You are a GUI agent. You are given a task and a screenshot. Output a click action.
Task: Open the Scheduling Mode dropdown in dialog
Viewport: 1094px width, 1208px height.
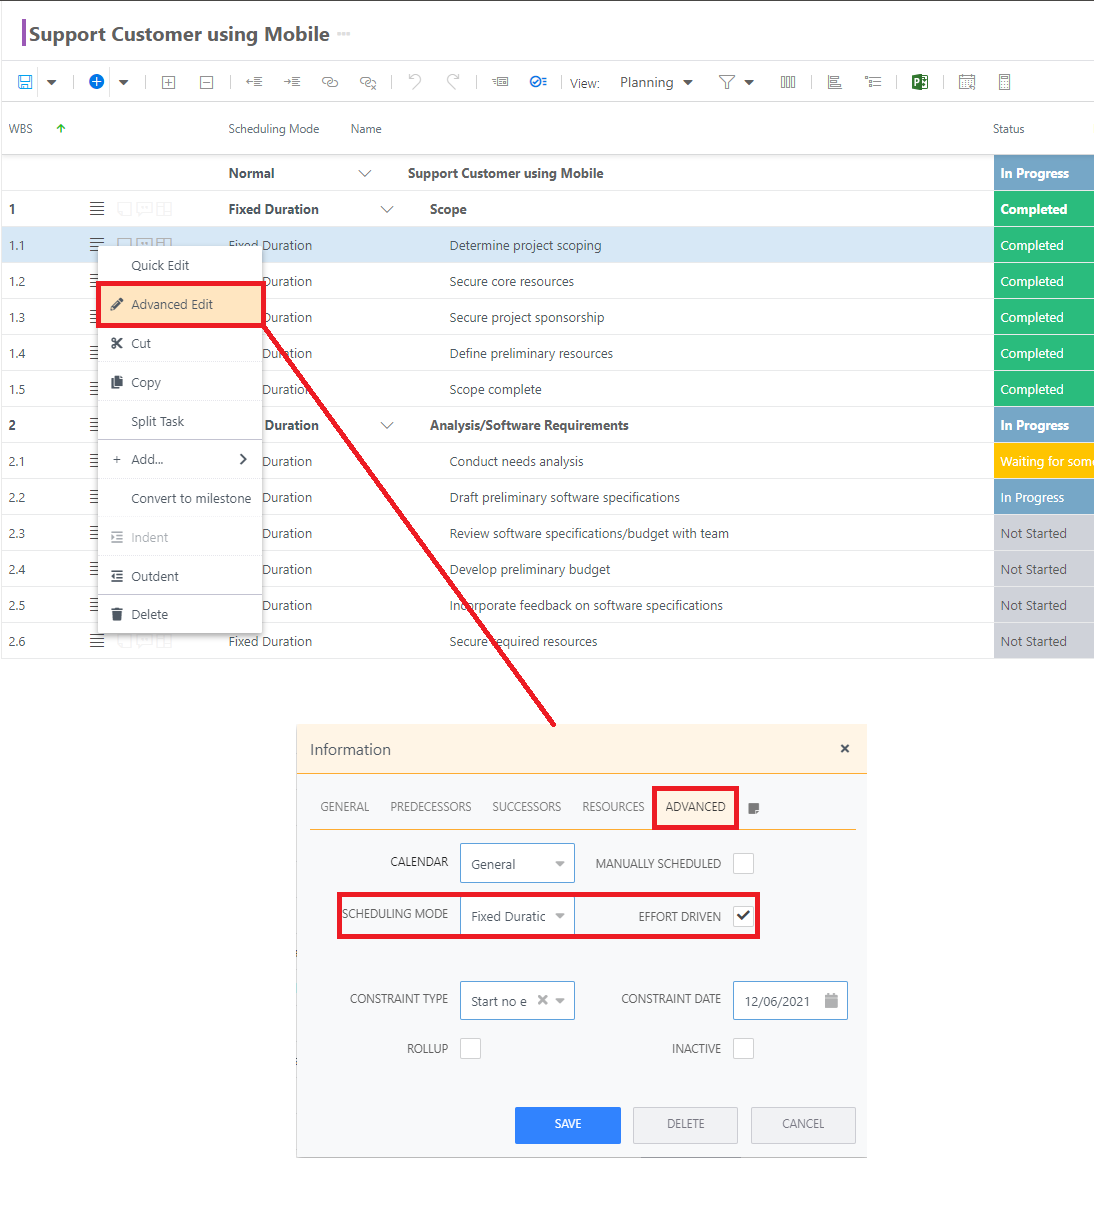[517, 916]
